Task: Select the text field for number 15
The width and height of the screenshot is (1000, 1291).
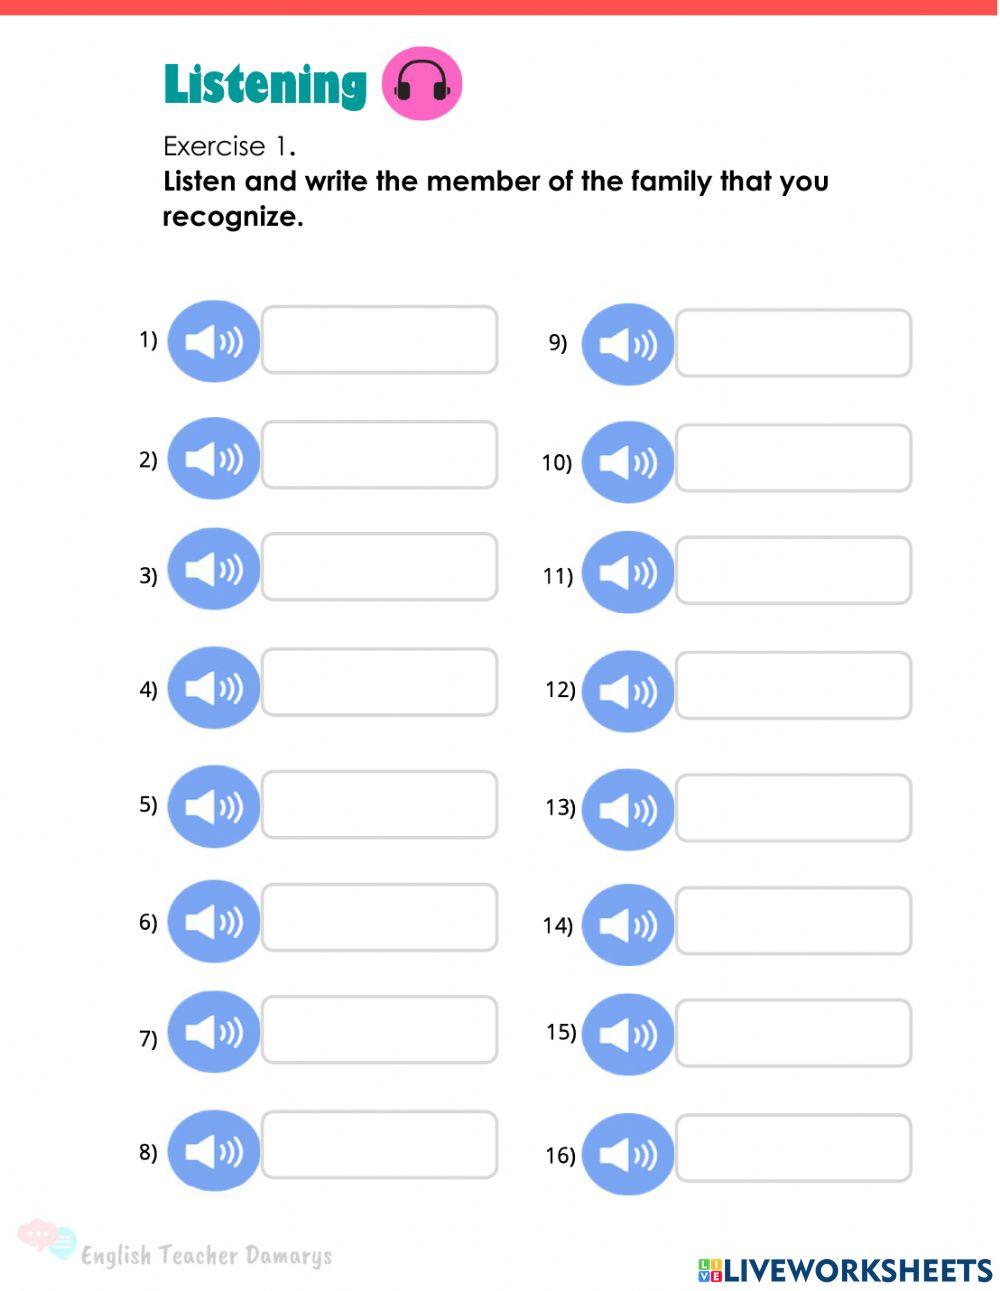Action: pyautogui.click(x=793, y=1033)
